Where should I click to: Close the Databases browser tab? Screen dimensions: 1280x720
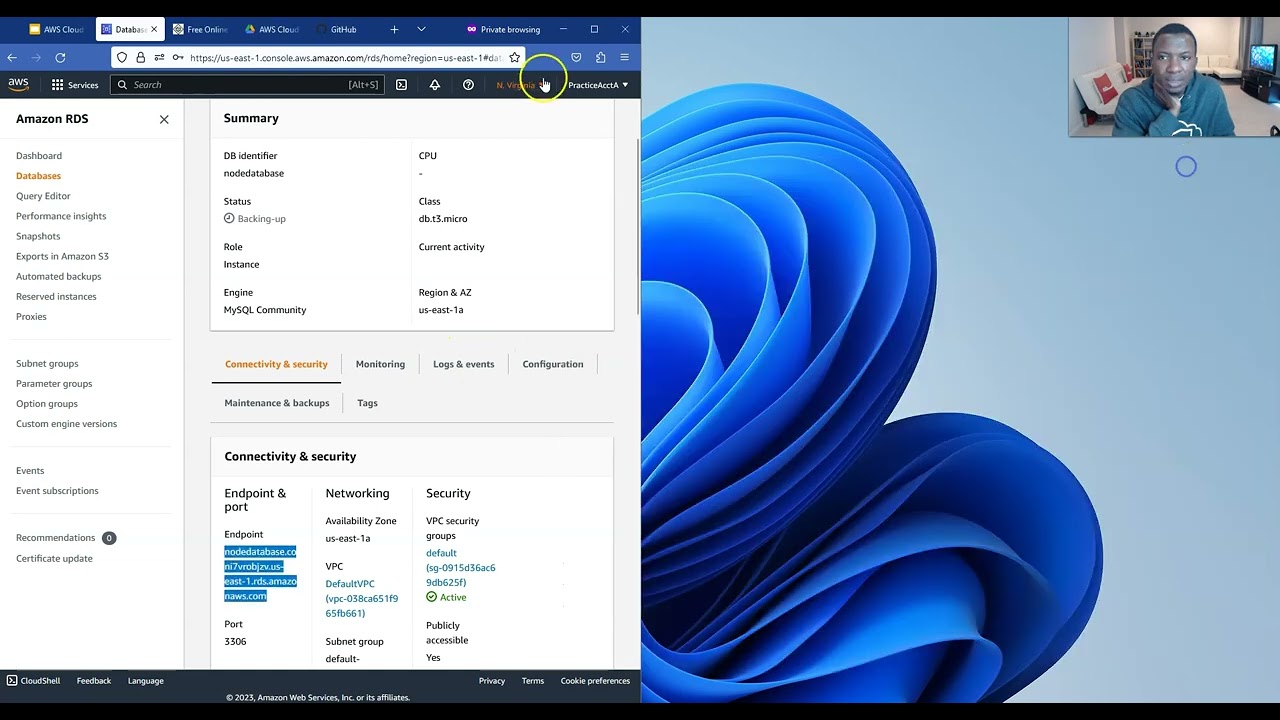[x=154, y=29]
